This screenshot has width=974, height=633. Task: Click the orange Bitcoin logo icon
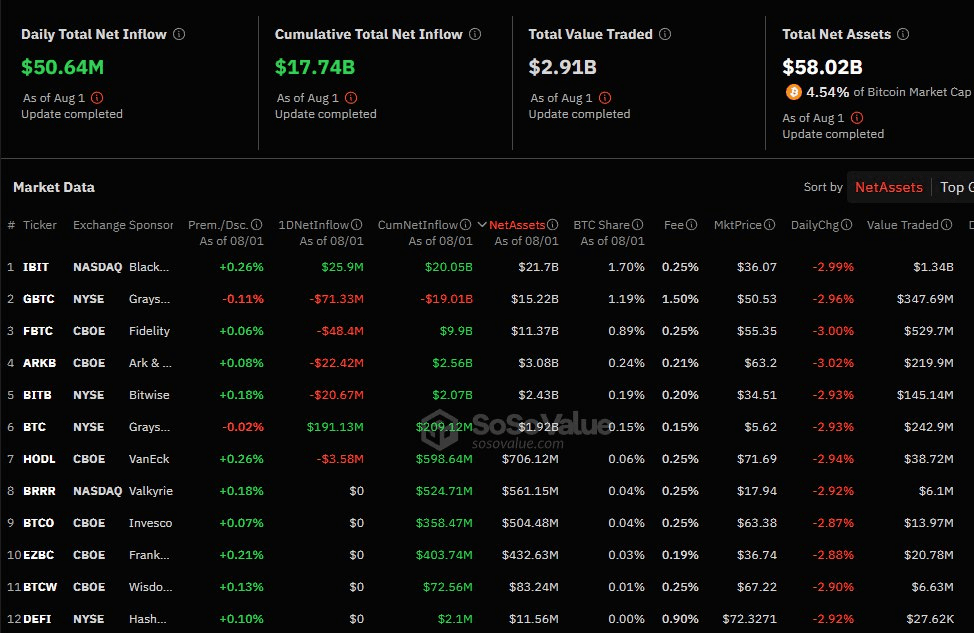tap(793, 92)
